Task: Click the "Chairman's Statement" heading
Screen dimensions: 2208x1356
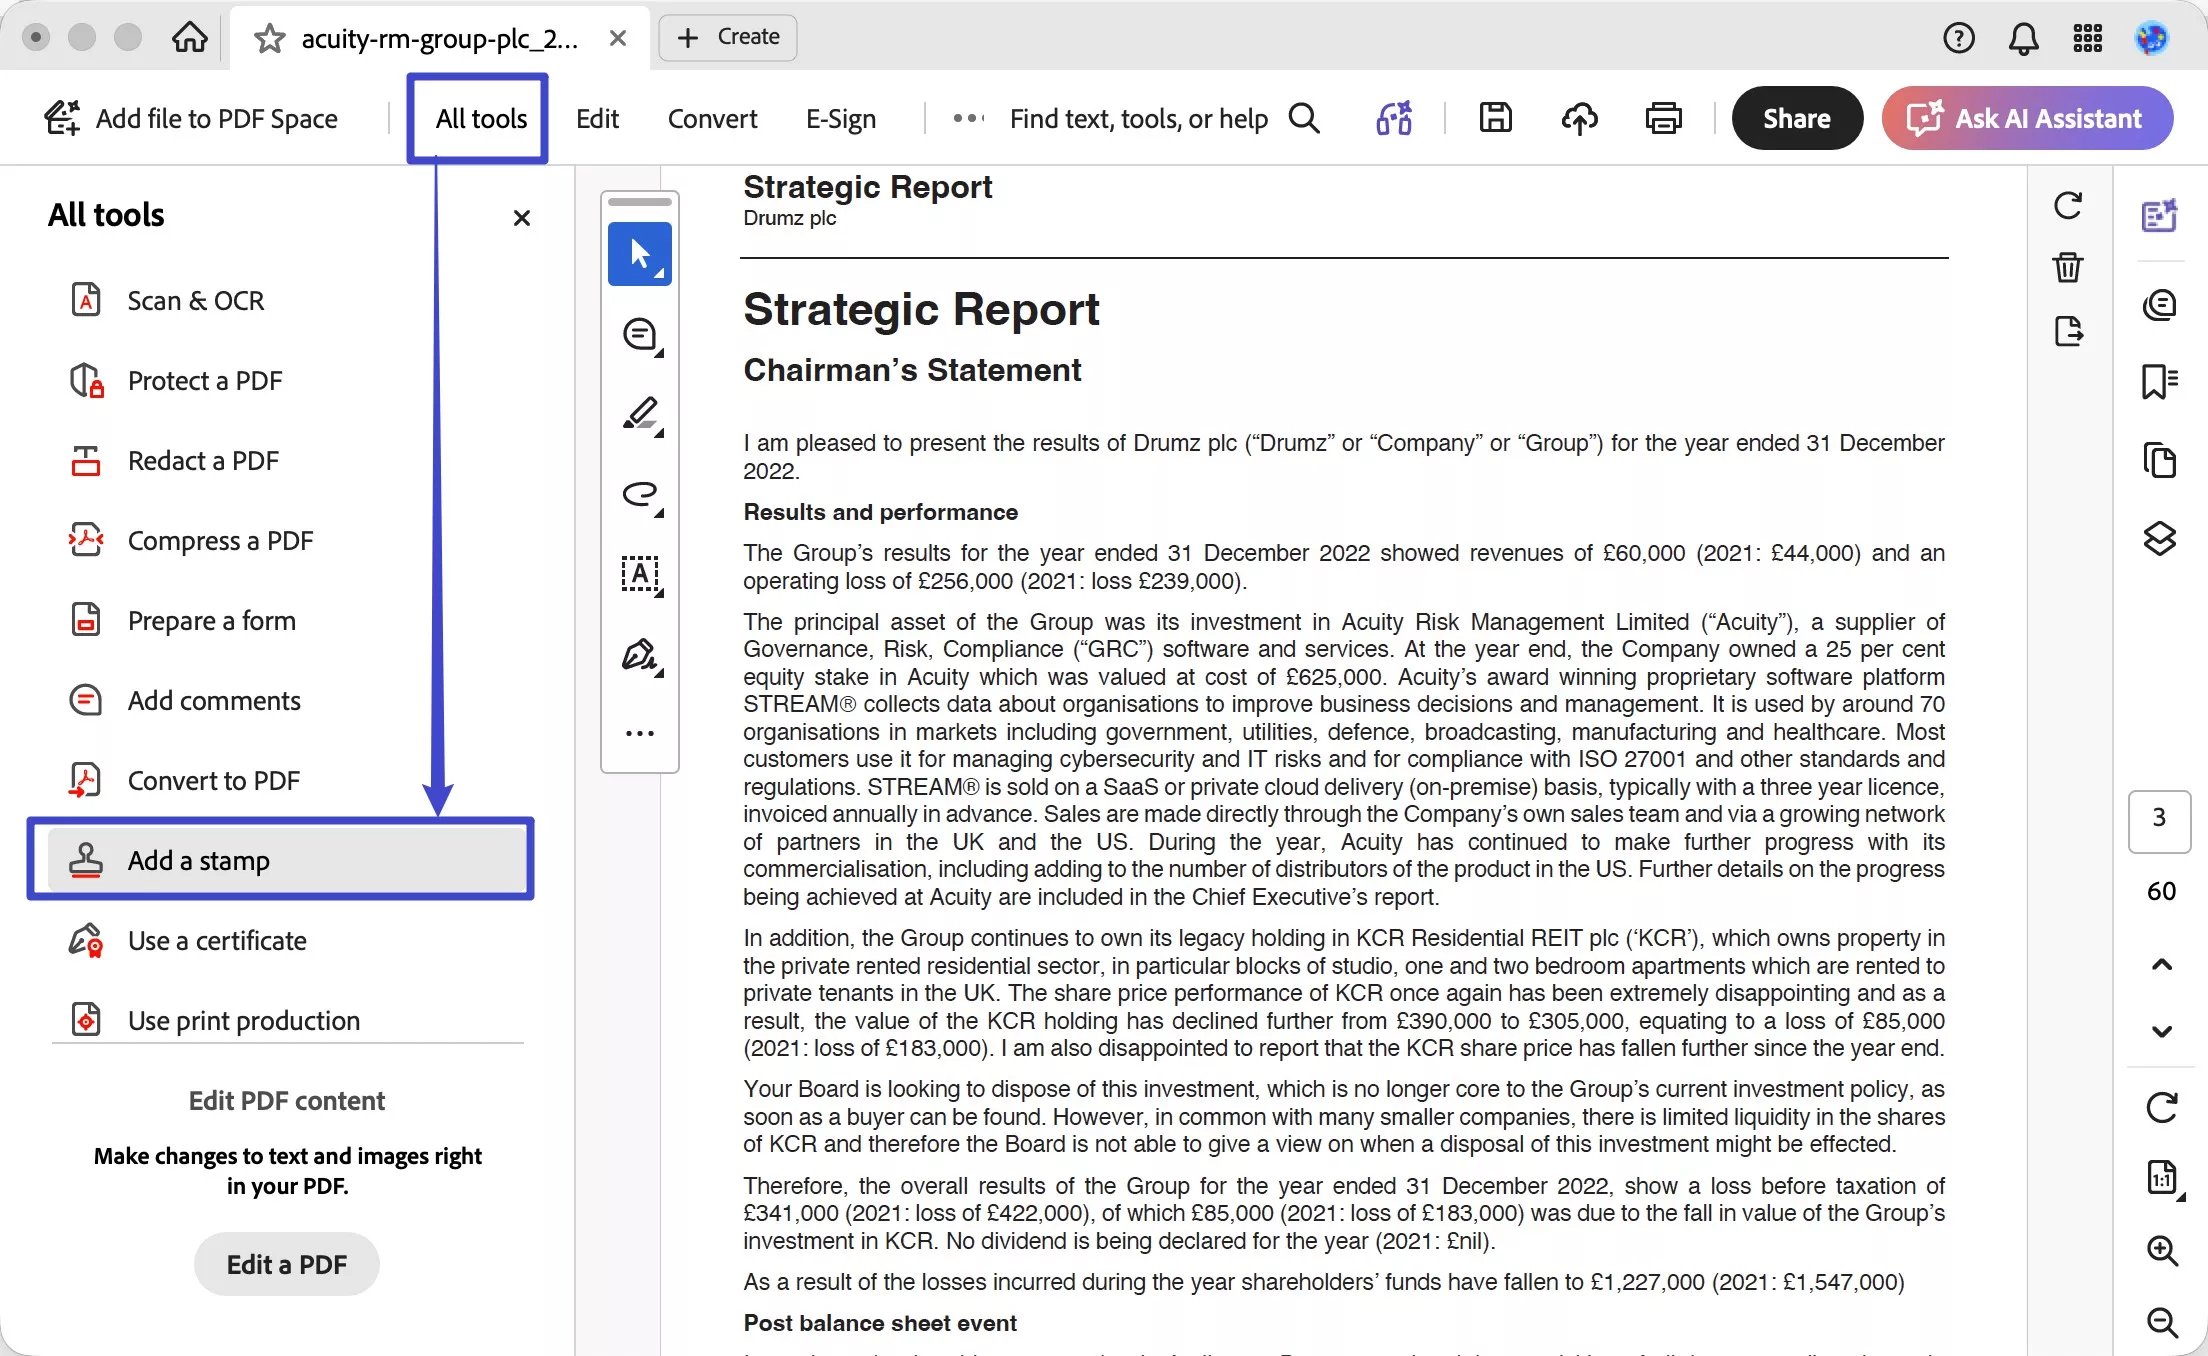Action: click(912, 370)
